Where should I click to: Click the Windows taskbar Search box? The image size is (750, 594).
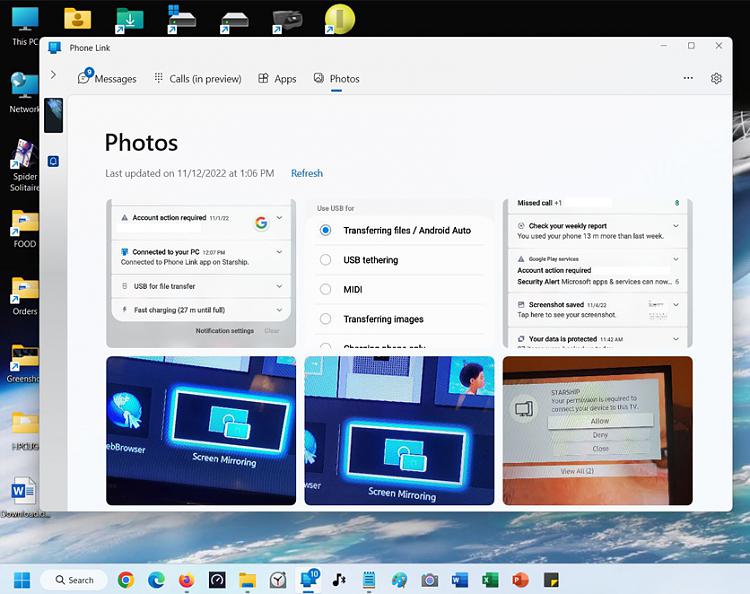pos(72,580)
